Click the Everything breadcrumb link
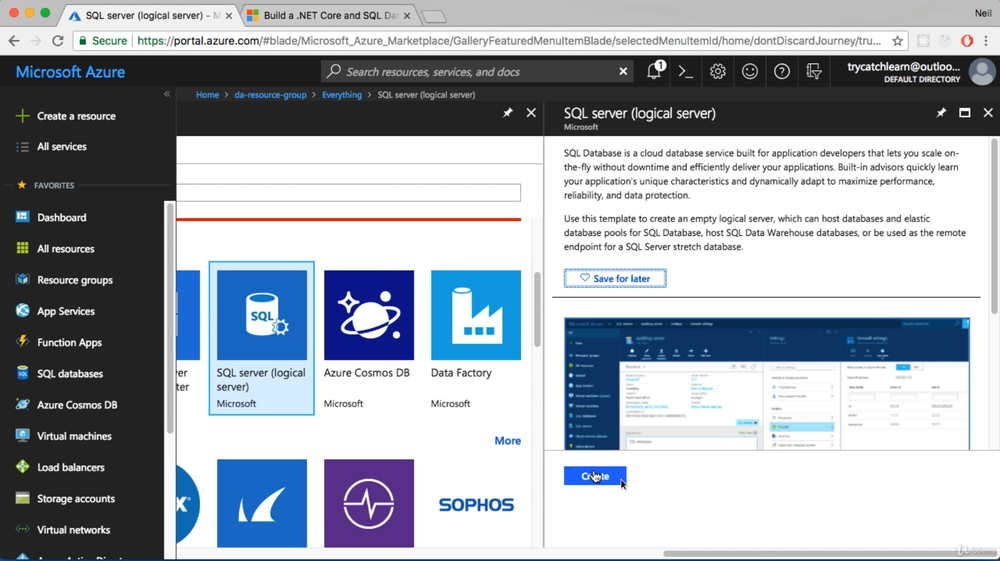Screen dimensions: 1000x561 tap(342, 94)
